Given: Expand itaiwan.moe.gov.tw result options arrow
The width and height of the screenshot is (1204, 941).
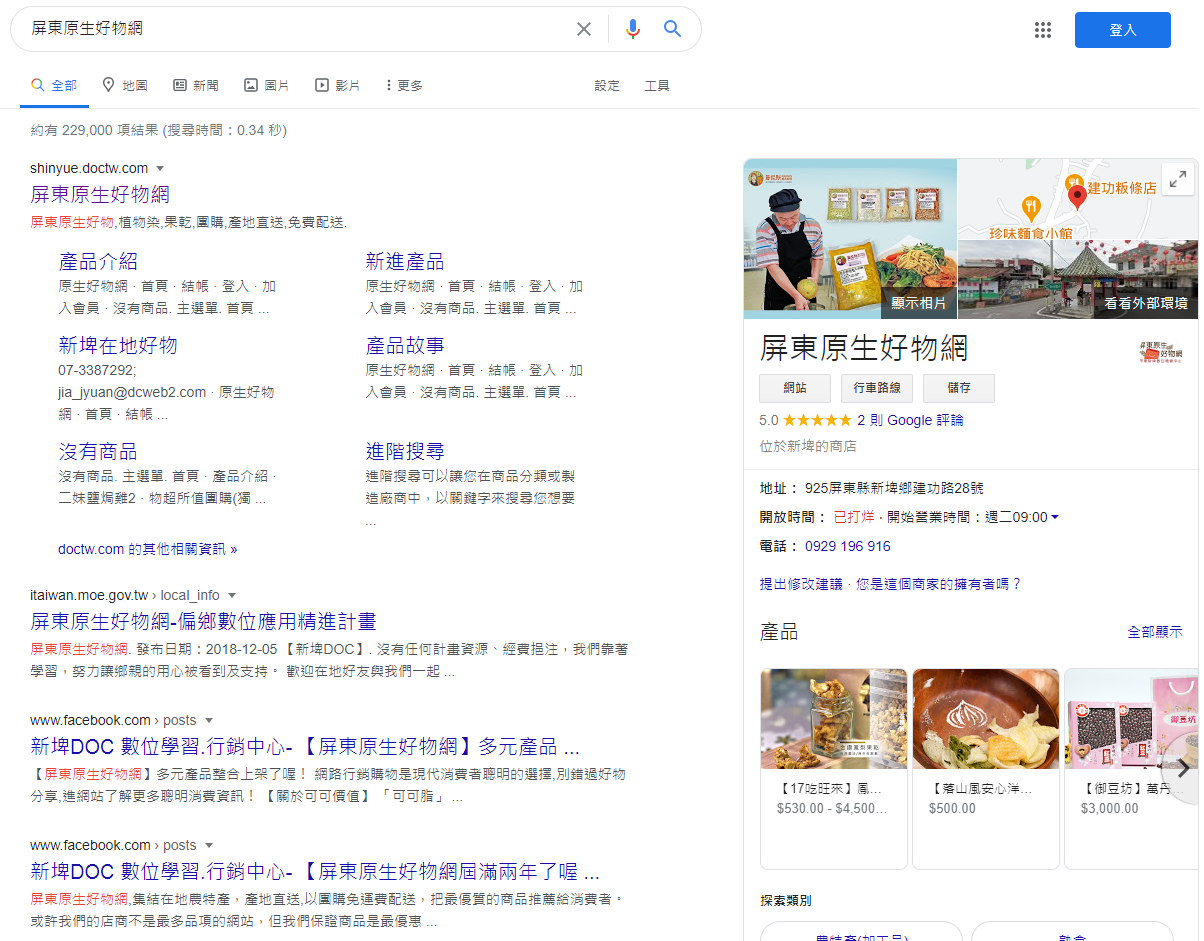Looking at the screenshot, I should [232, 596].
